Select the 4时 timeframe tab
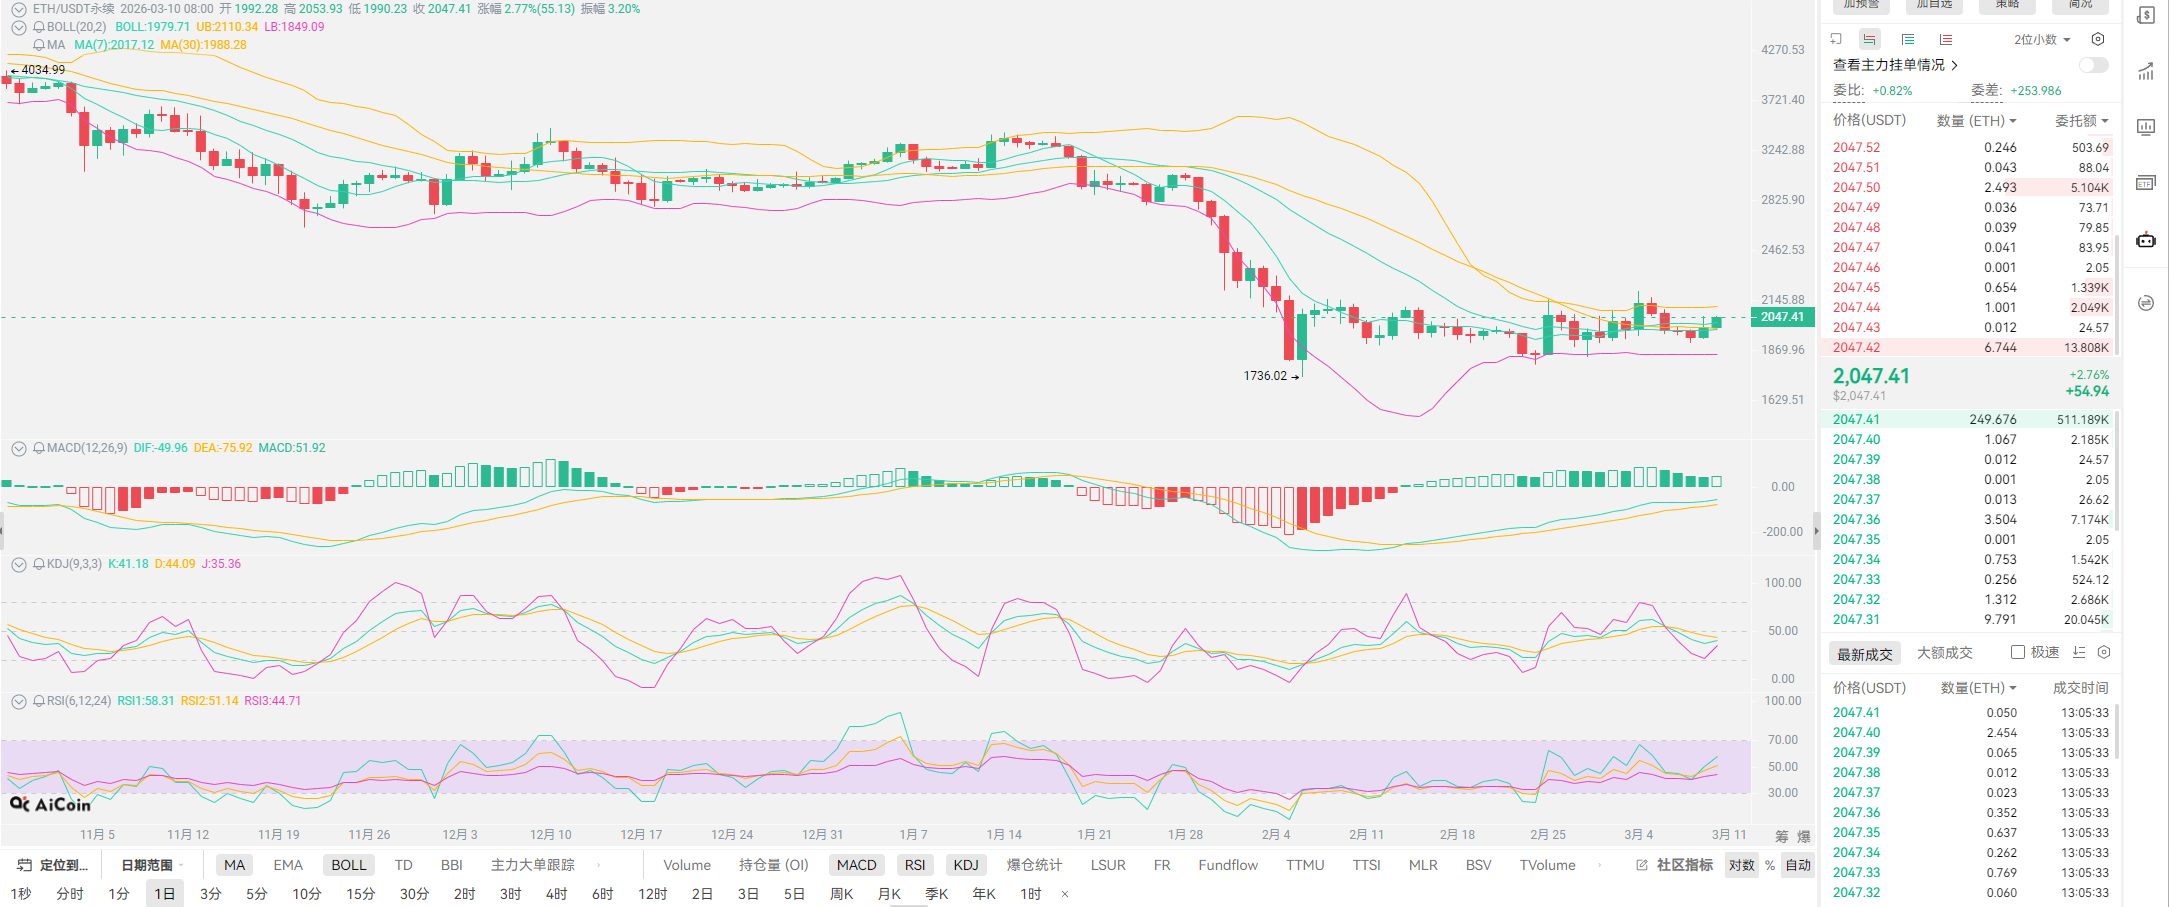Viewport: 2169px width, 907px height. [x=556, y=893]
